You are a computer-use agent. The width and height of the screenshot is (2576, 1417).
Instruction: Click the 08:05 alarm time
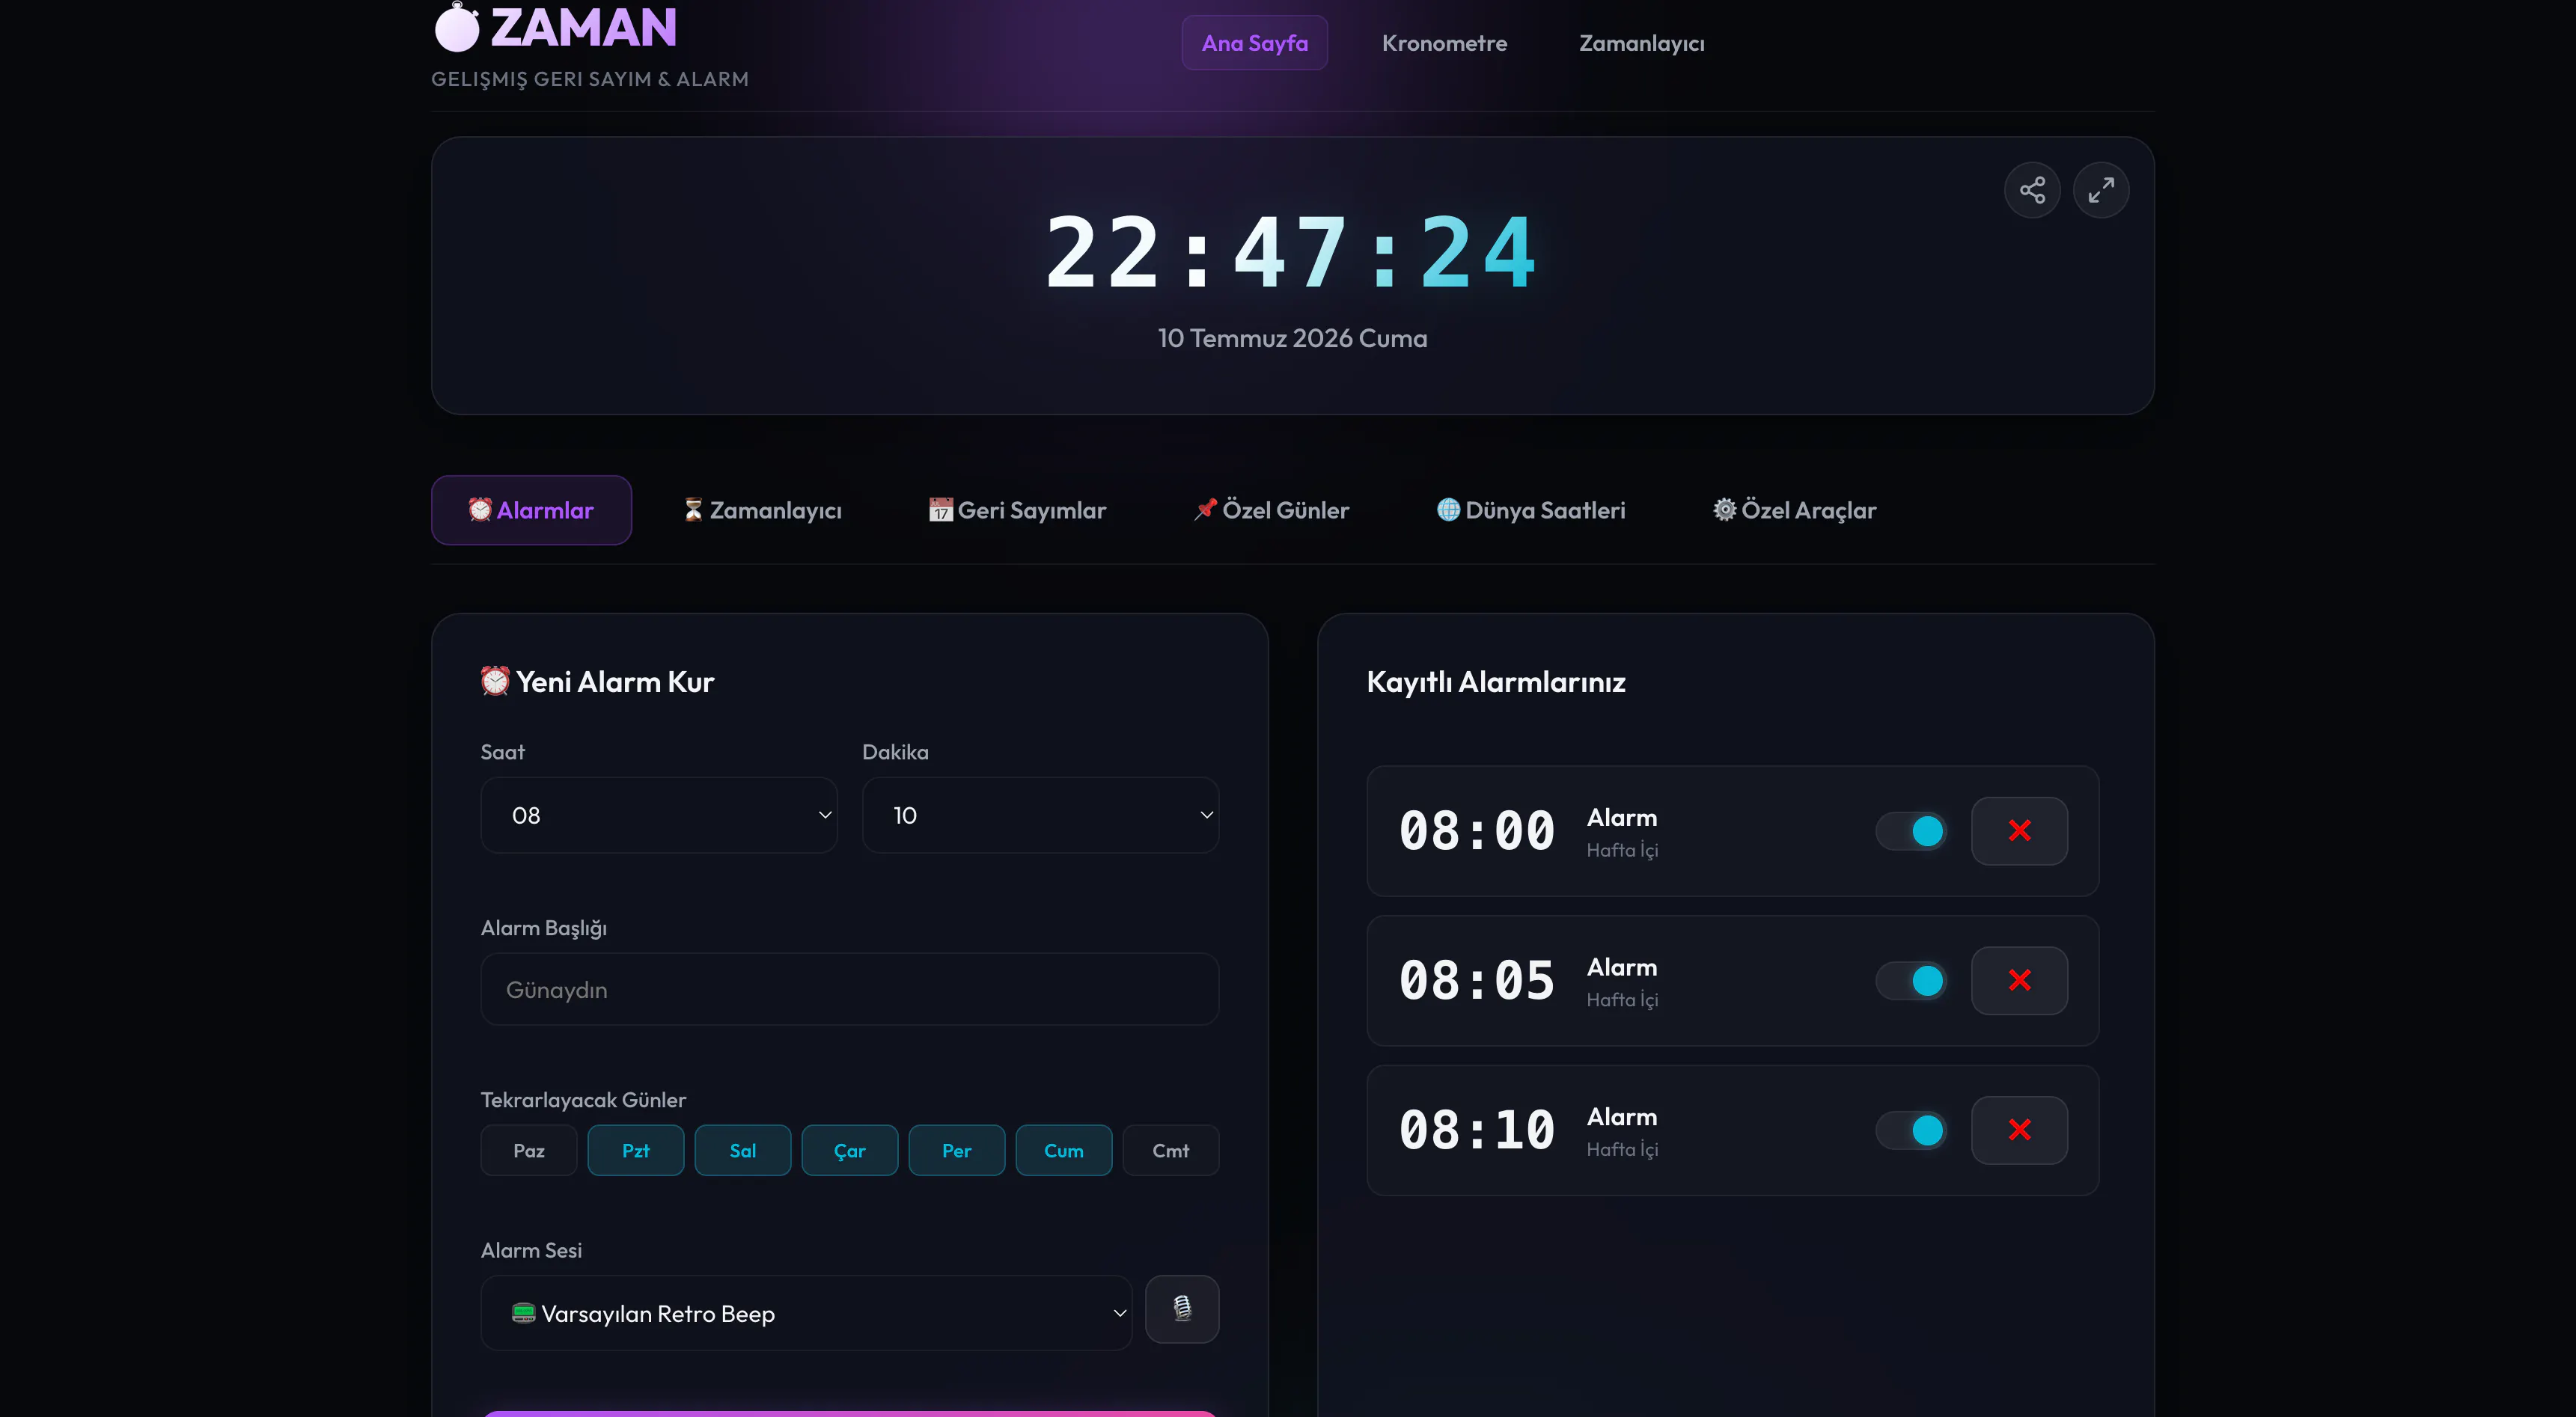[x=1477, y=981]
